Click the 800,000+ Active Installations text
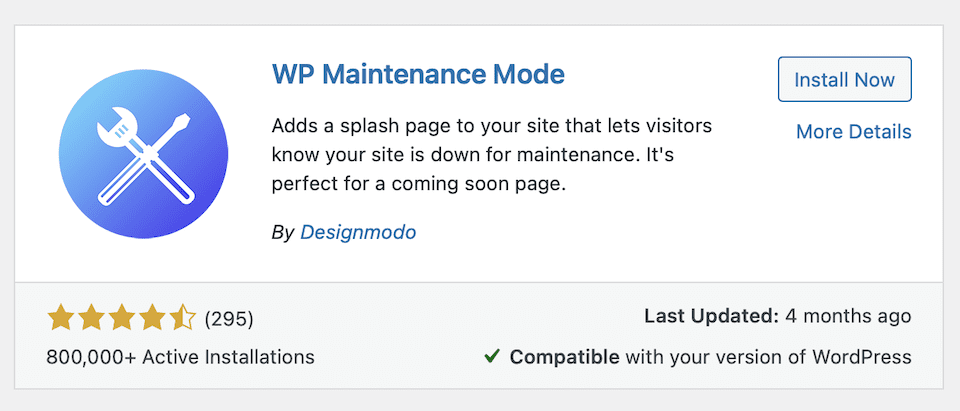960x411 pixels. [x=180, y=356]
